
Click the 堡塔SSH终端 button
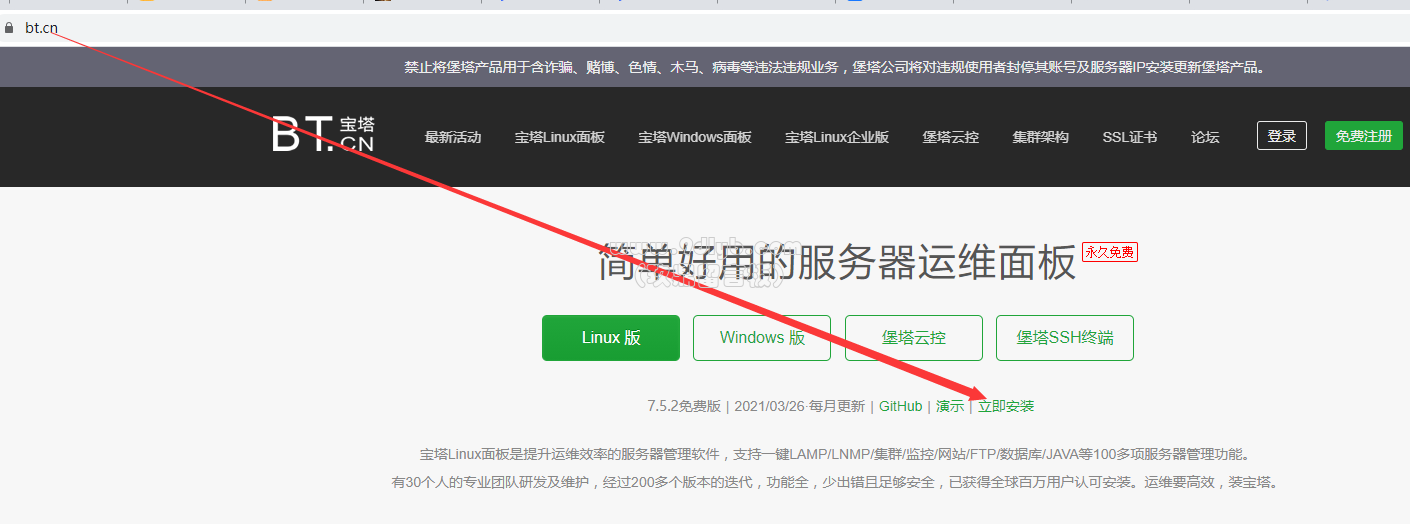(x=1065, y=338)
